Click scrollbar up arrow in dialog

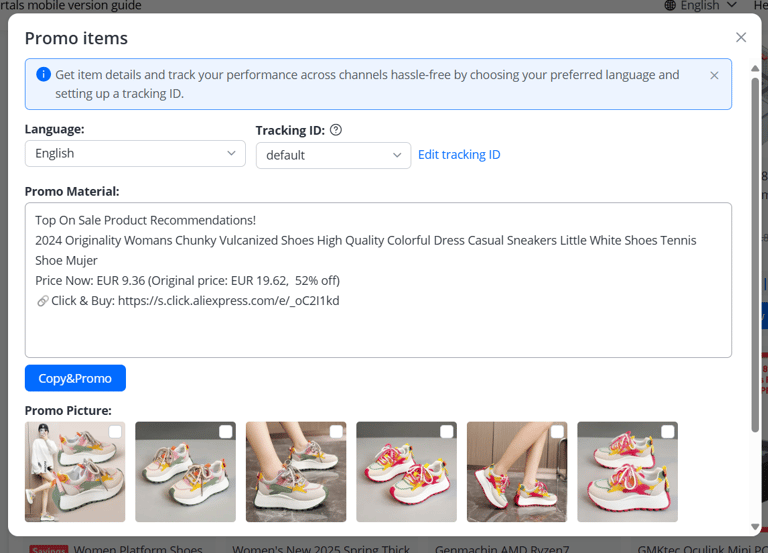(755, 69)
